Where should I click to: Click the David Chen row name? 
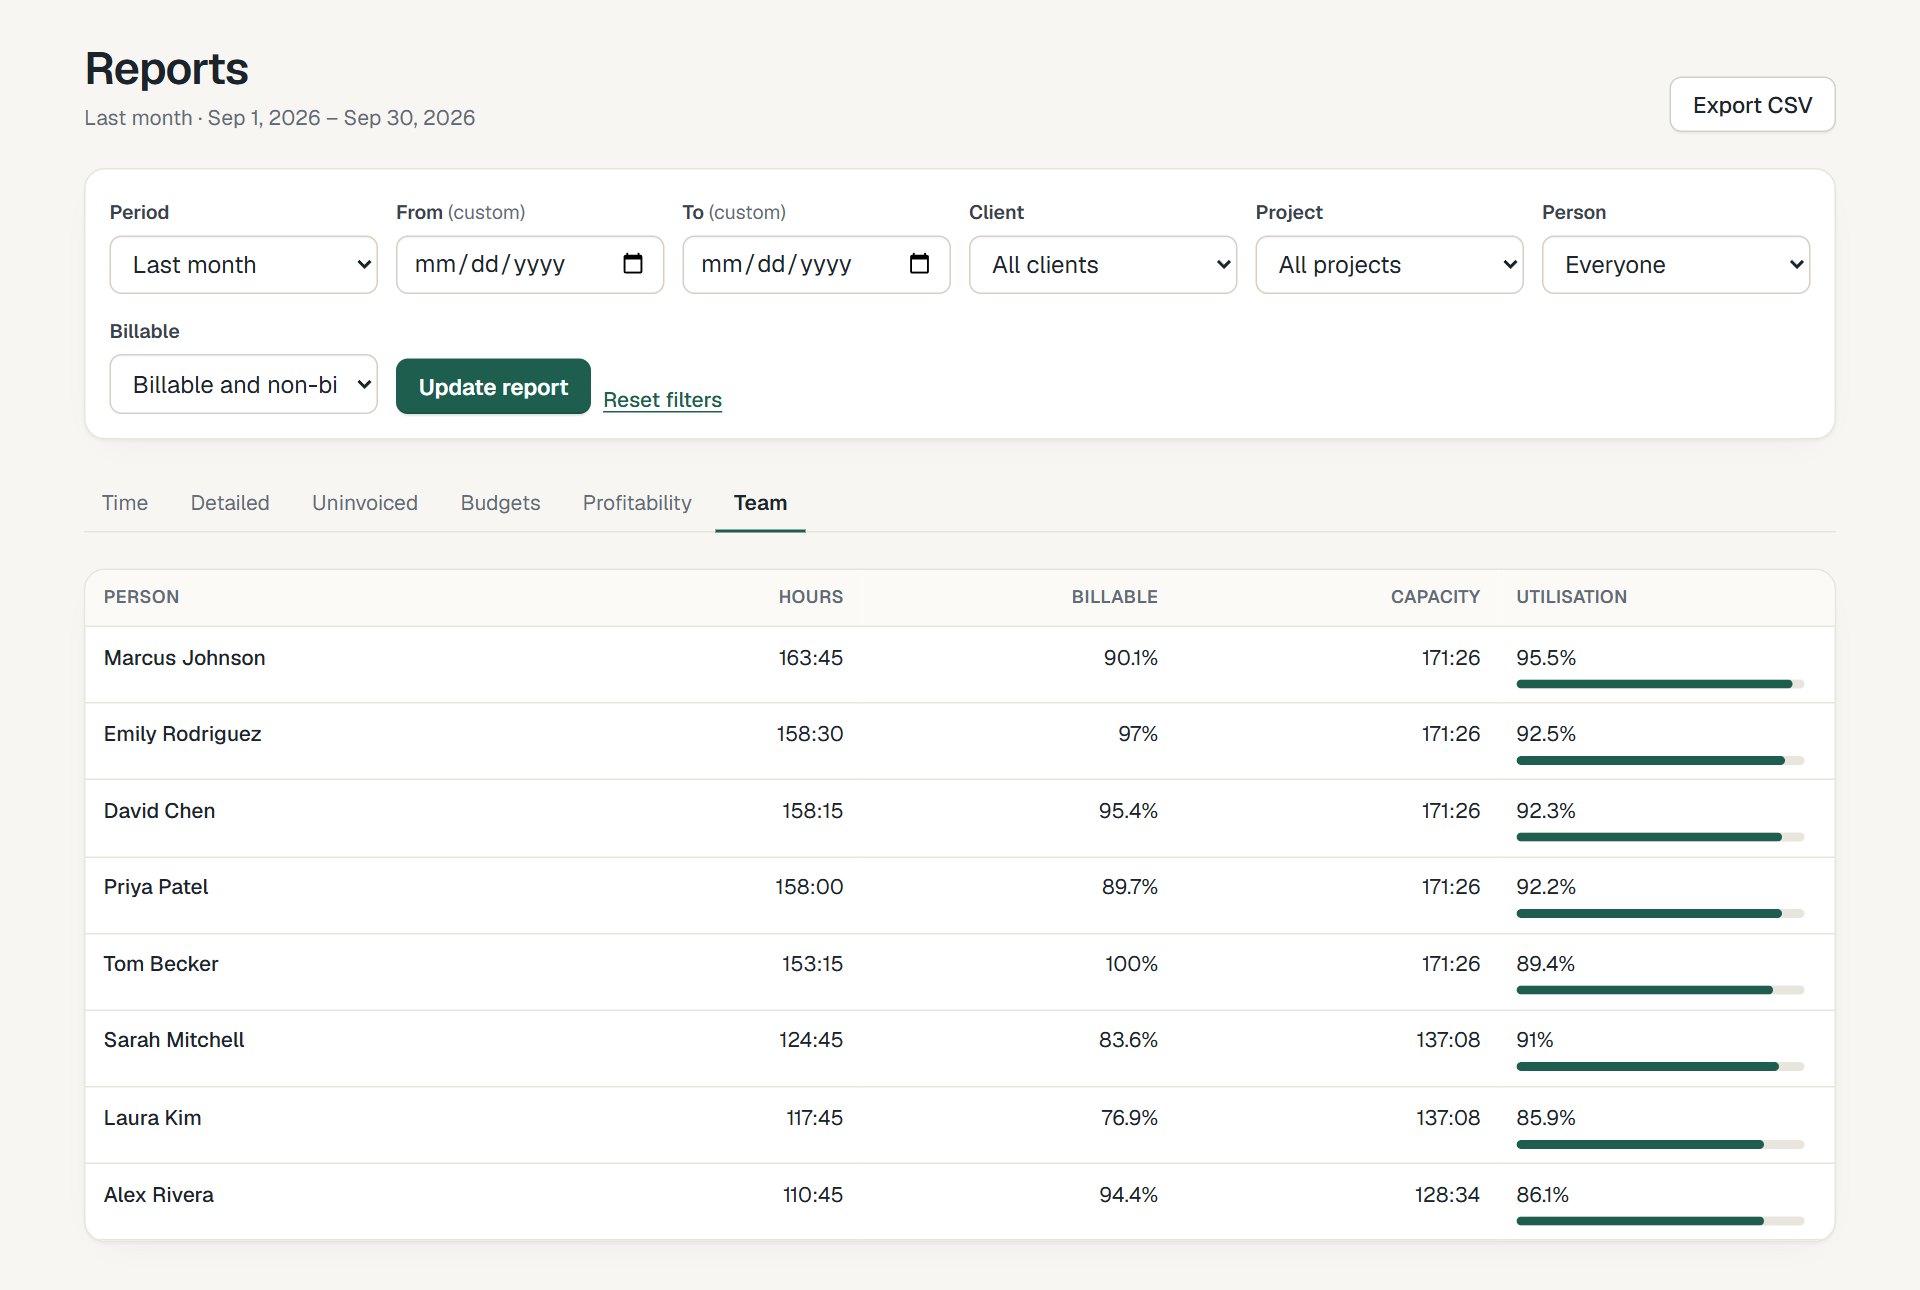[x=159, y=811]
